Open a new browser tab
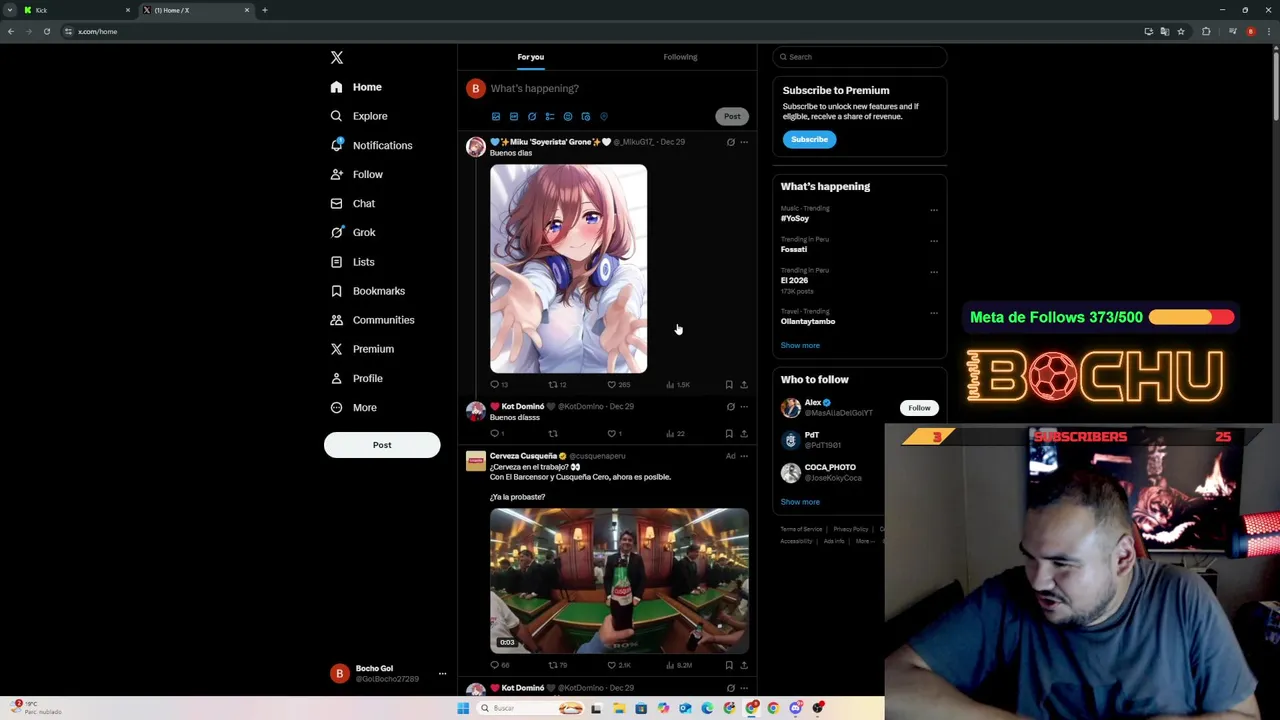Screen dimensions: 1280x720 [x=265, y=10]
